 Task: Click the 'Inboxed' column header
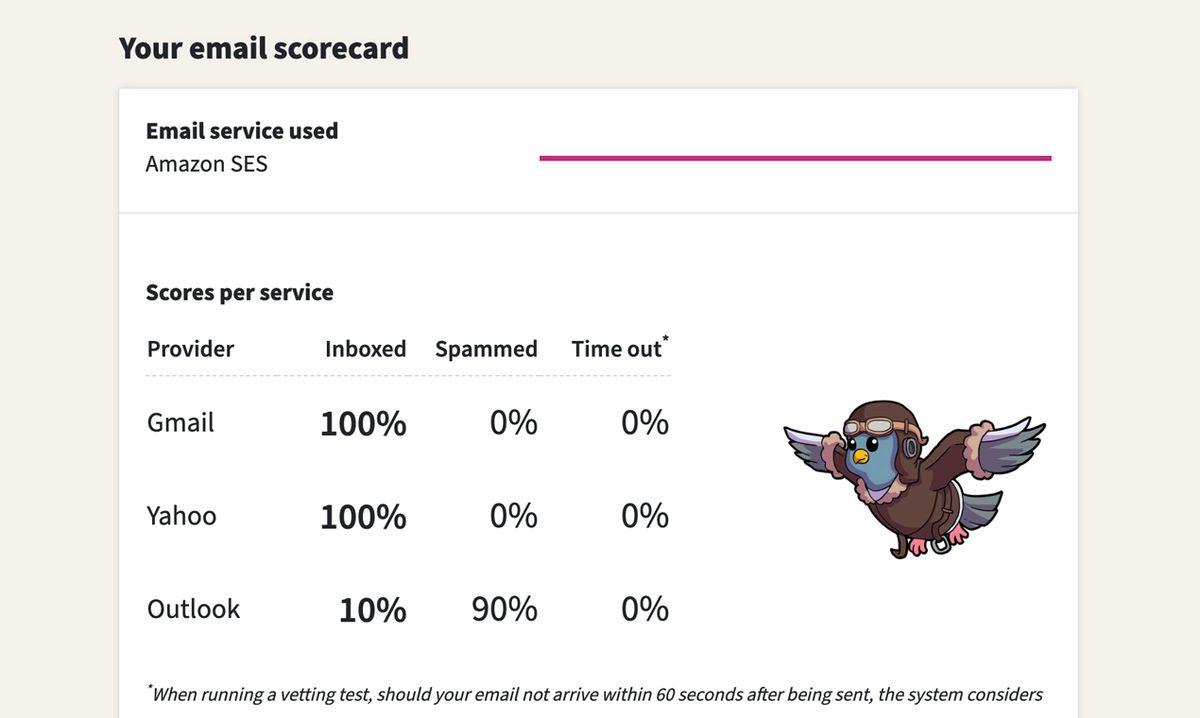pos(365,349)
